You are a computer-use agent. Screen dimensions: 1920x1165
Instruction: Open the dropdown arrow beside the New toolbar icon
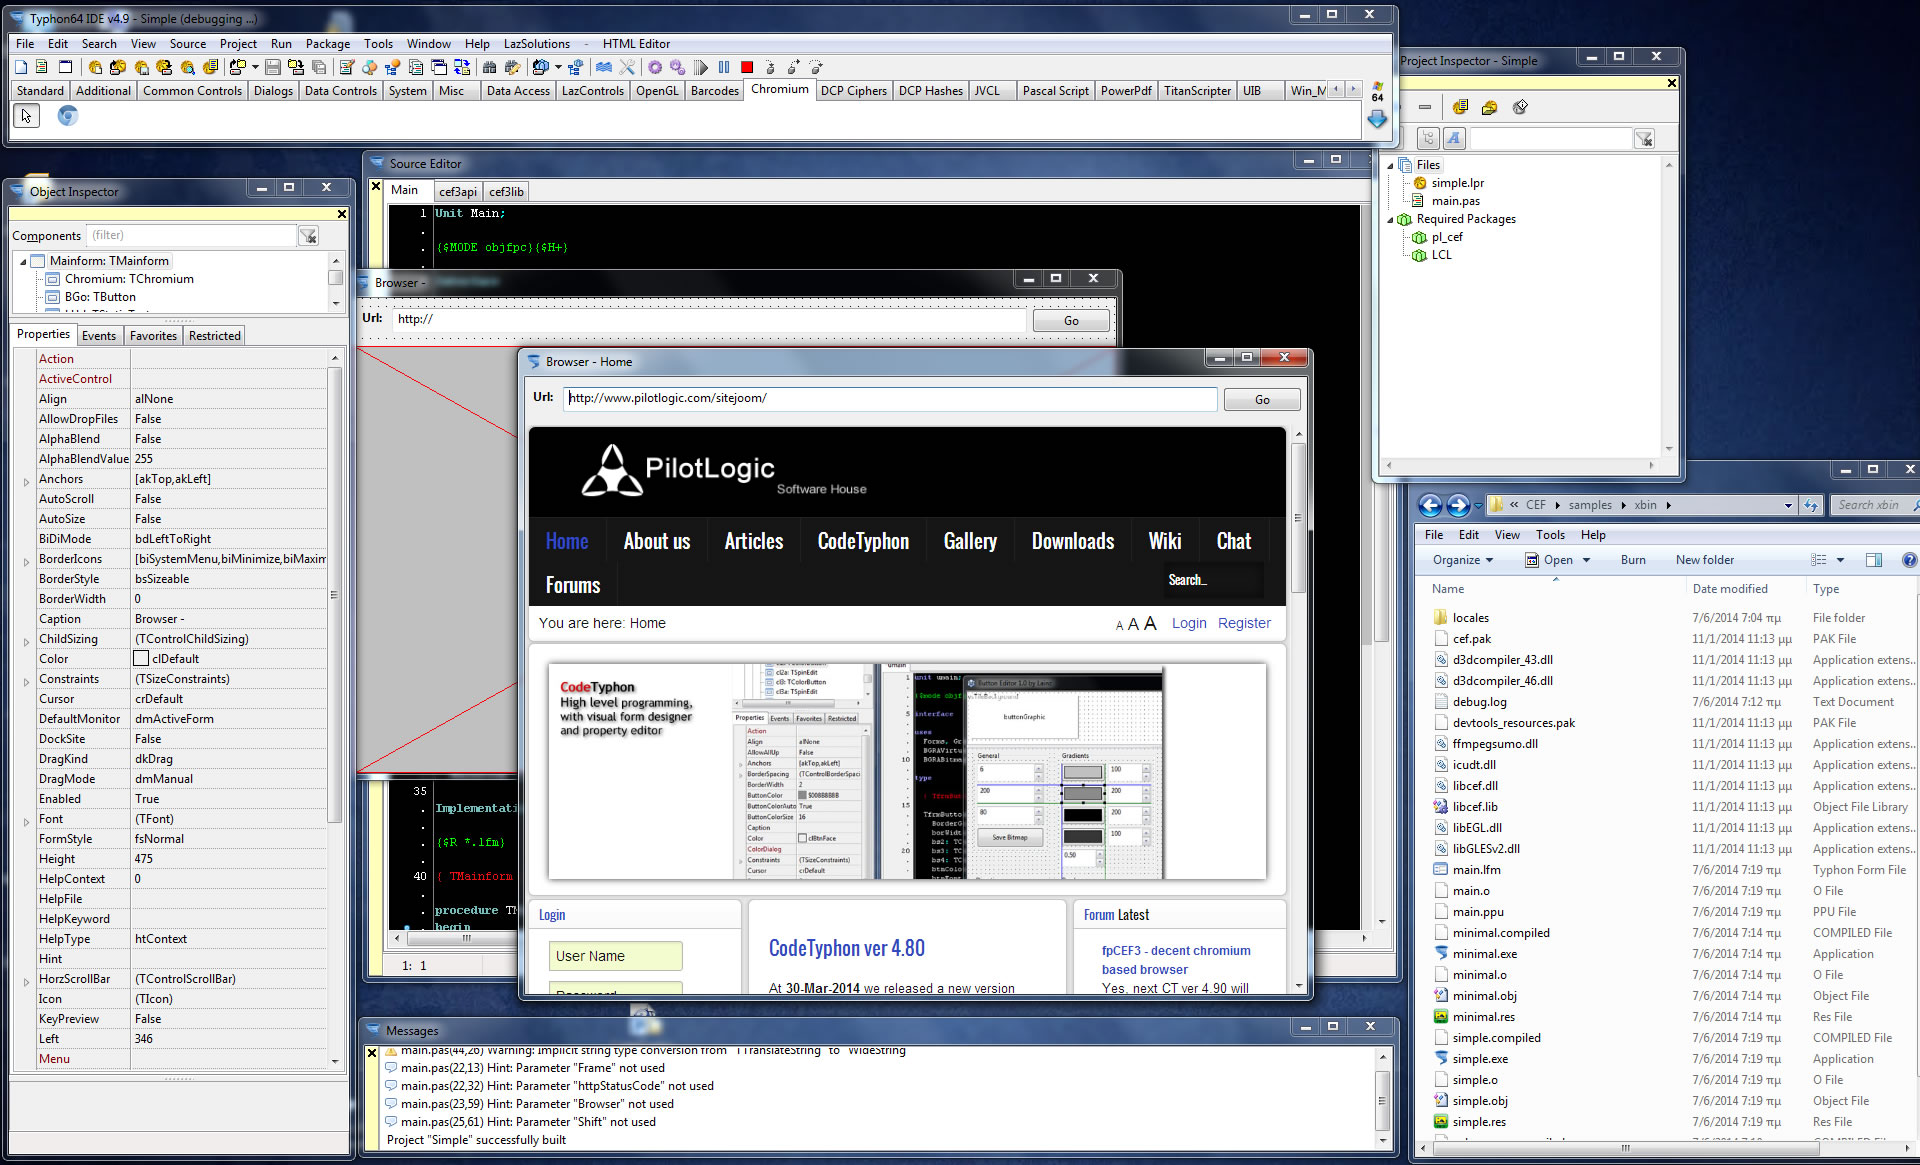(255, 67)
